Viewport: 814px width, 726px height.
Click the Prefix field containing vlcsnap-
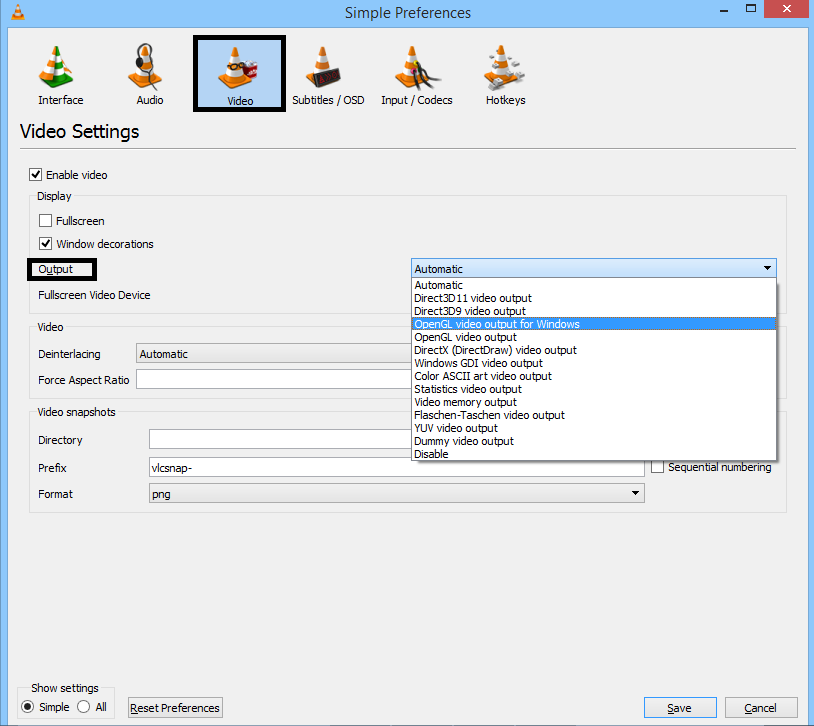point(397,467)
